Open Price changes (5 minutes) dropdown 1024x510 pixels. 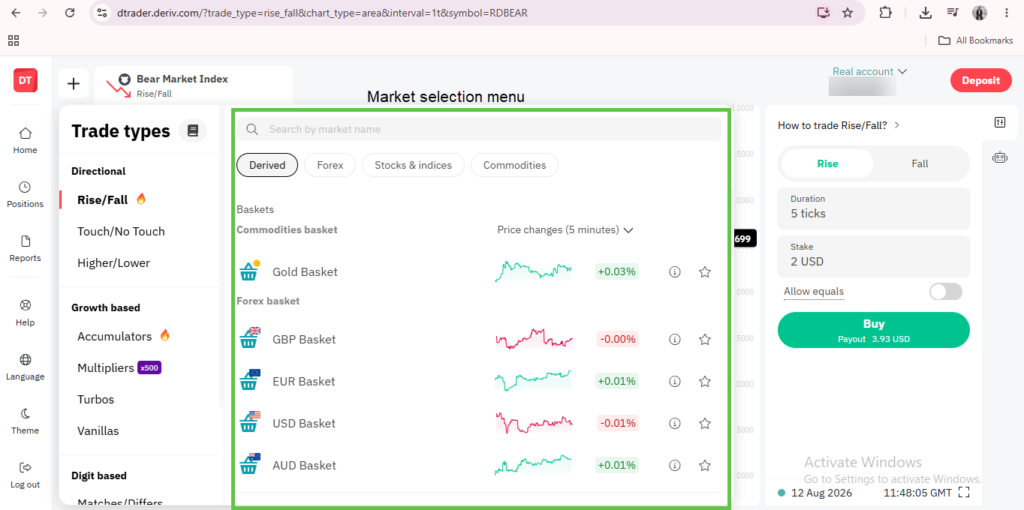[x=566, y=230]
